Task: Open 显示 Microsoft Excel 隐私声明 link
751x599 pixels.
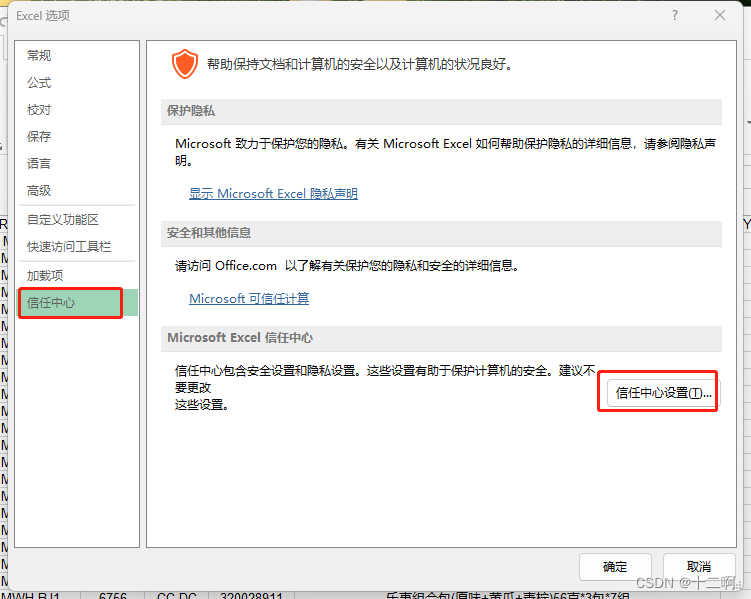Action: [x=273, y=193]
